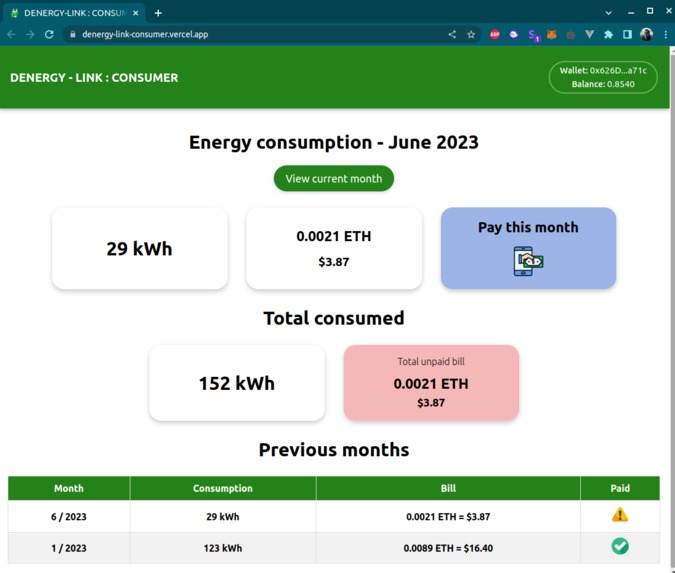Click the Bill column header

point(448,488)
